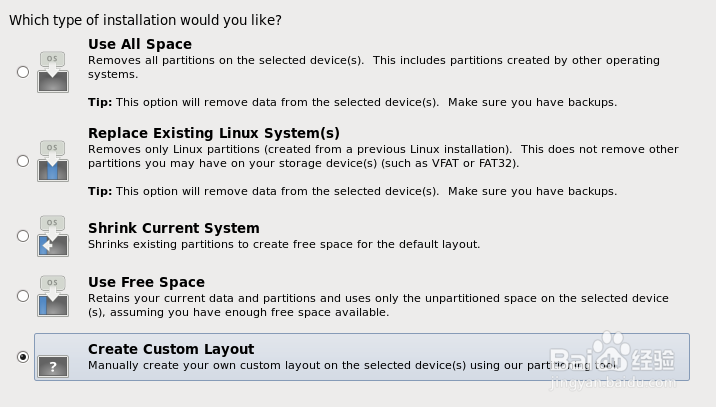Click the 'Shrinks existing partitions' description text
This screenshot has width=716, height=407.
pyautogui.click(x=284, y=244)
